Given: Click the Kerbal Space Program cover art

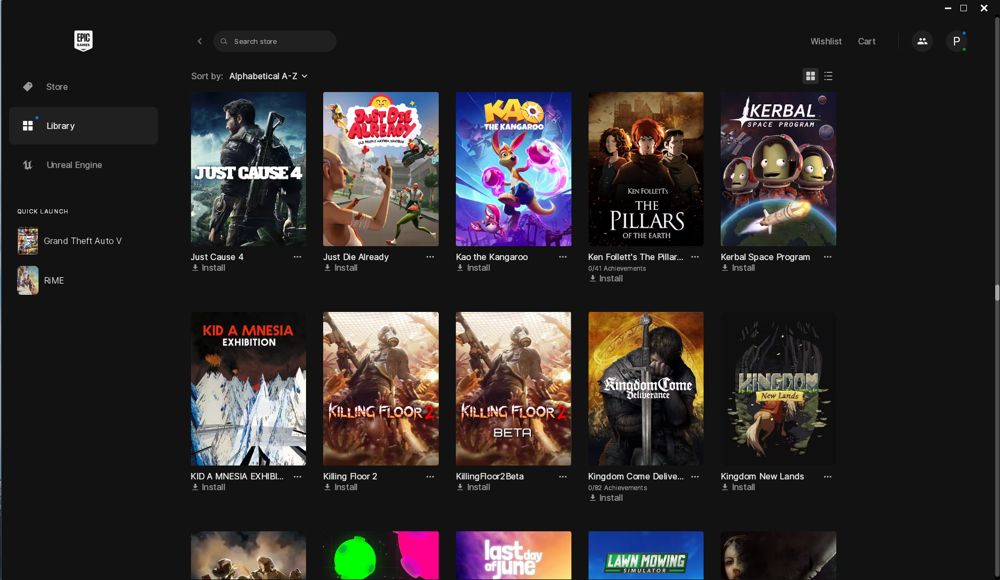Looking at the screenshot, I should (x=778, y=169).
